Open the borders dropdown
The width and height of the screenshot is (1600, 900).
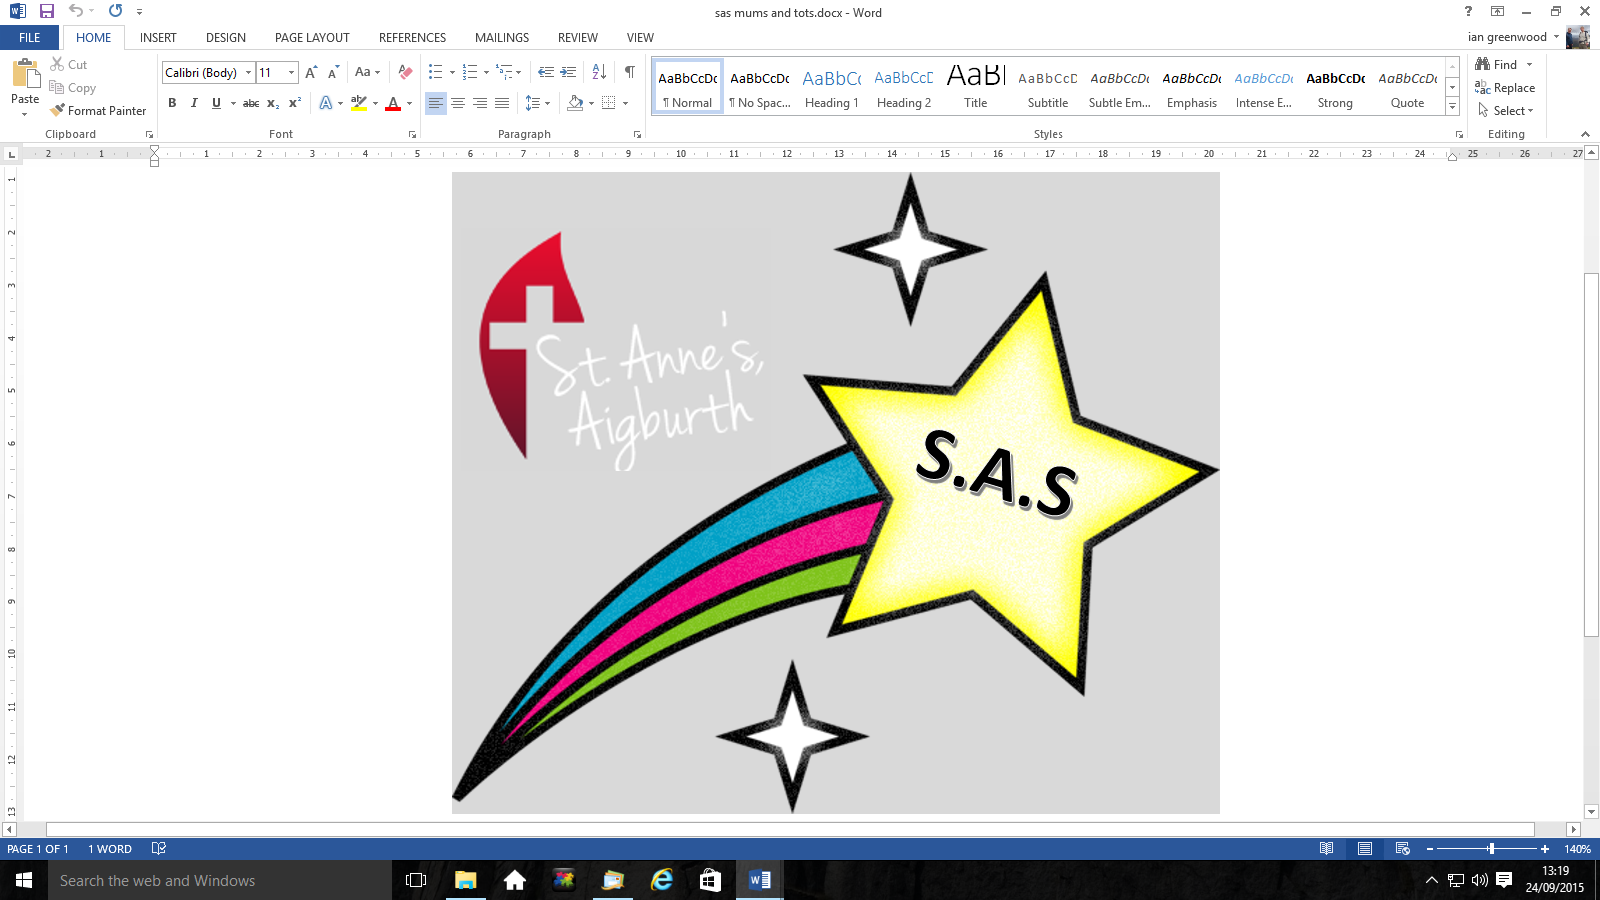click(x=625, y=103)
